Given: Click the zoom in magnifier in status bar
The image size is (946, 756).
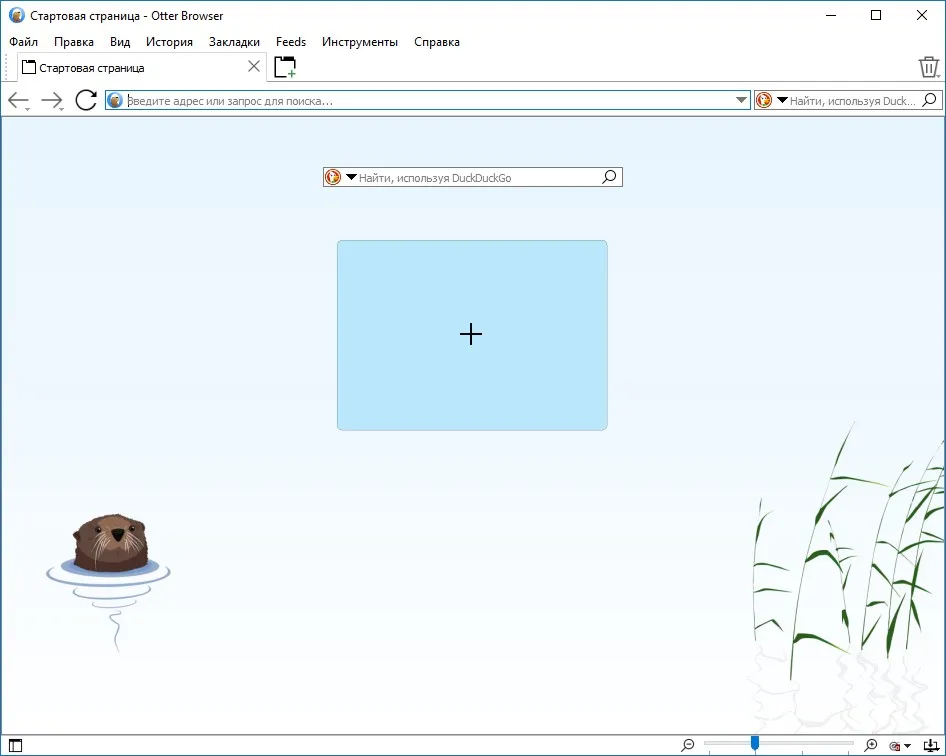Looking at the screenshot, I should 871,745.
